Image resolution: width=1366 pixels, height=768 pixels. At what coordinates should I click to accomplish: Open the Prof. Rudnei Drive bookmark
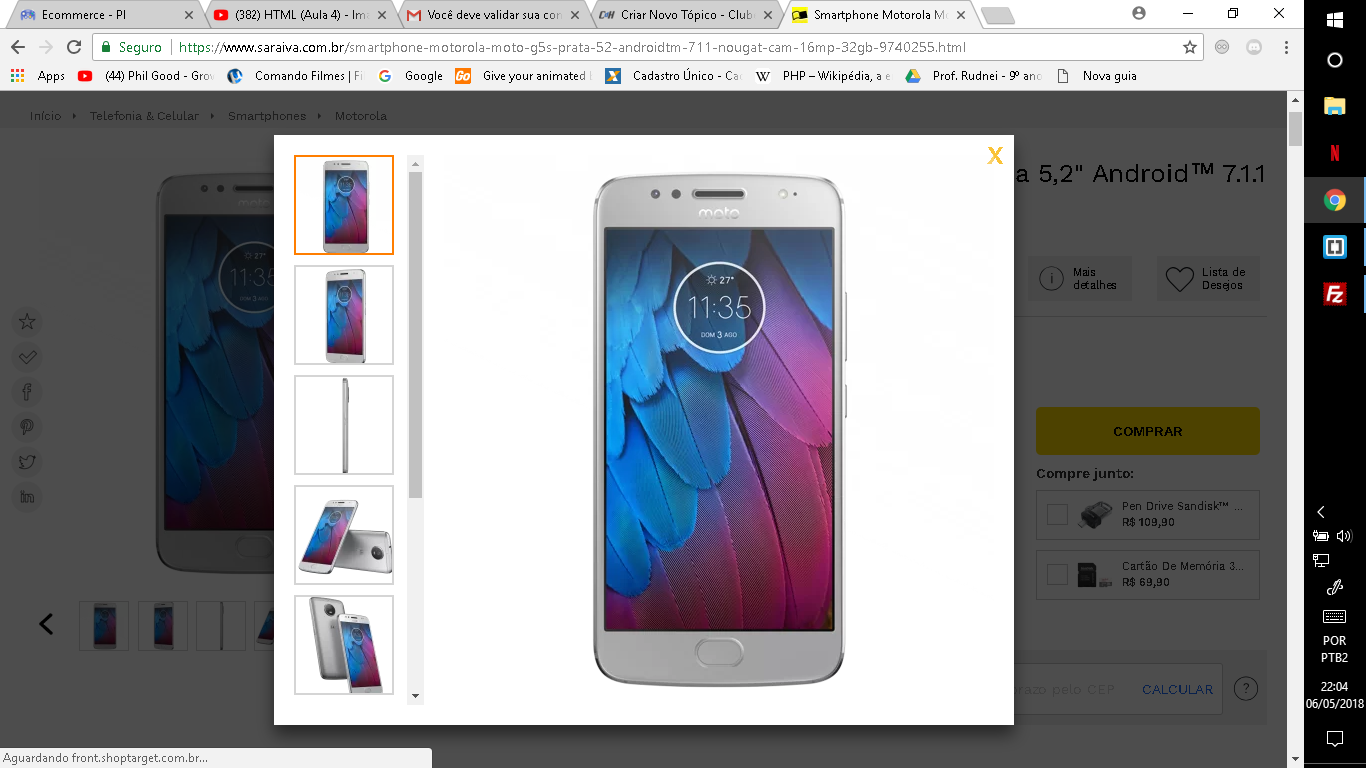click(x=973, y=76)
